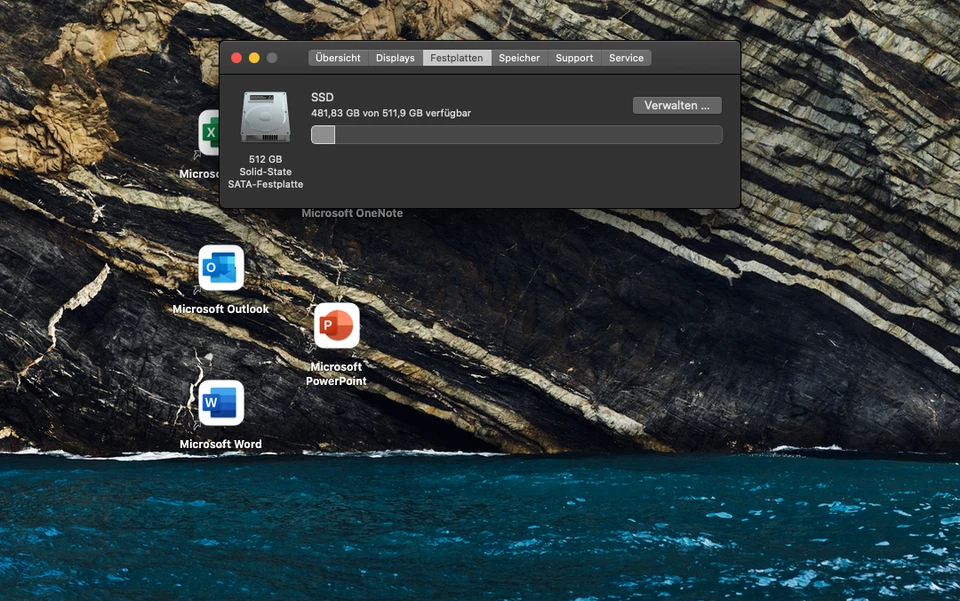Select the partially hidden Microsoft Excel icon

pos(209,133)
